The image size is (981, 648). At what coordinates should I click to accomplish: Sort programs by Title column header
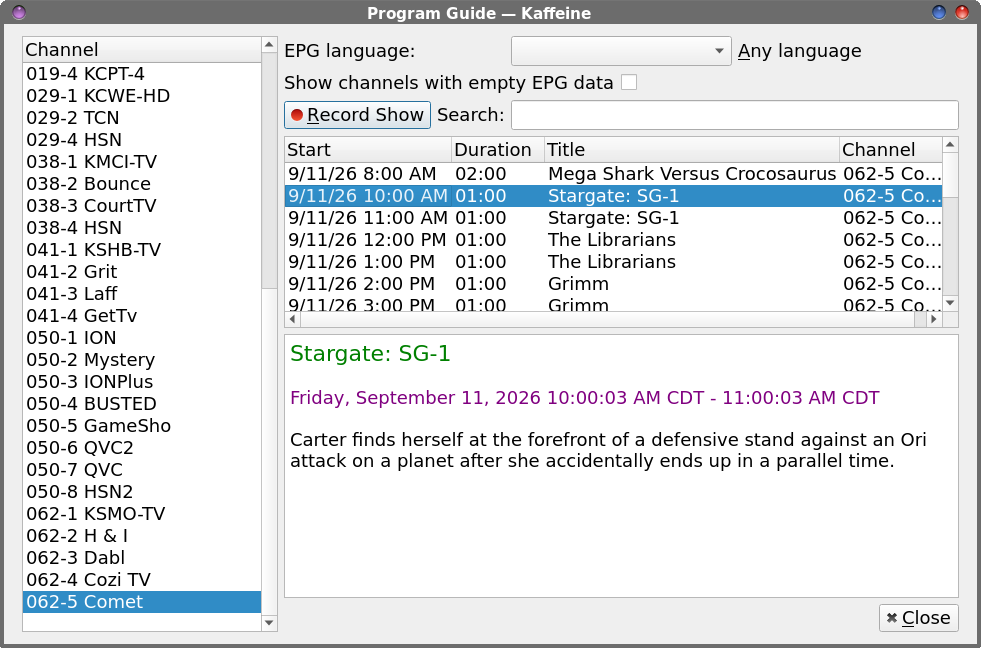(691, 150)
